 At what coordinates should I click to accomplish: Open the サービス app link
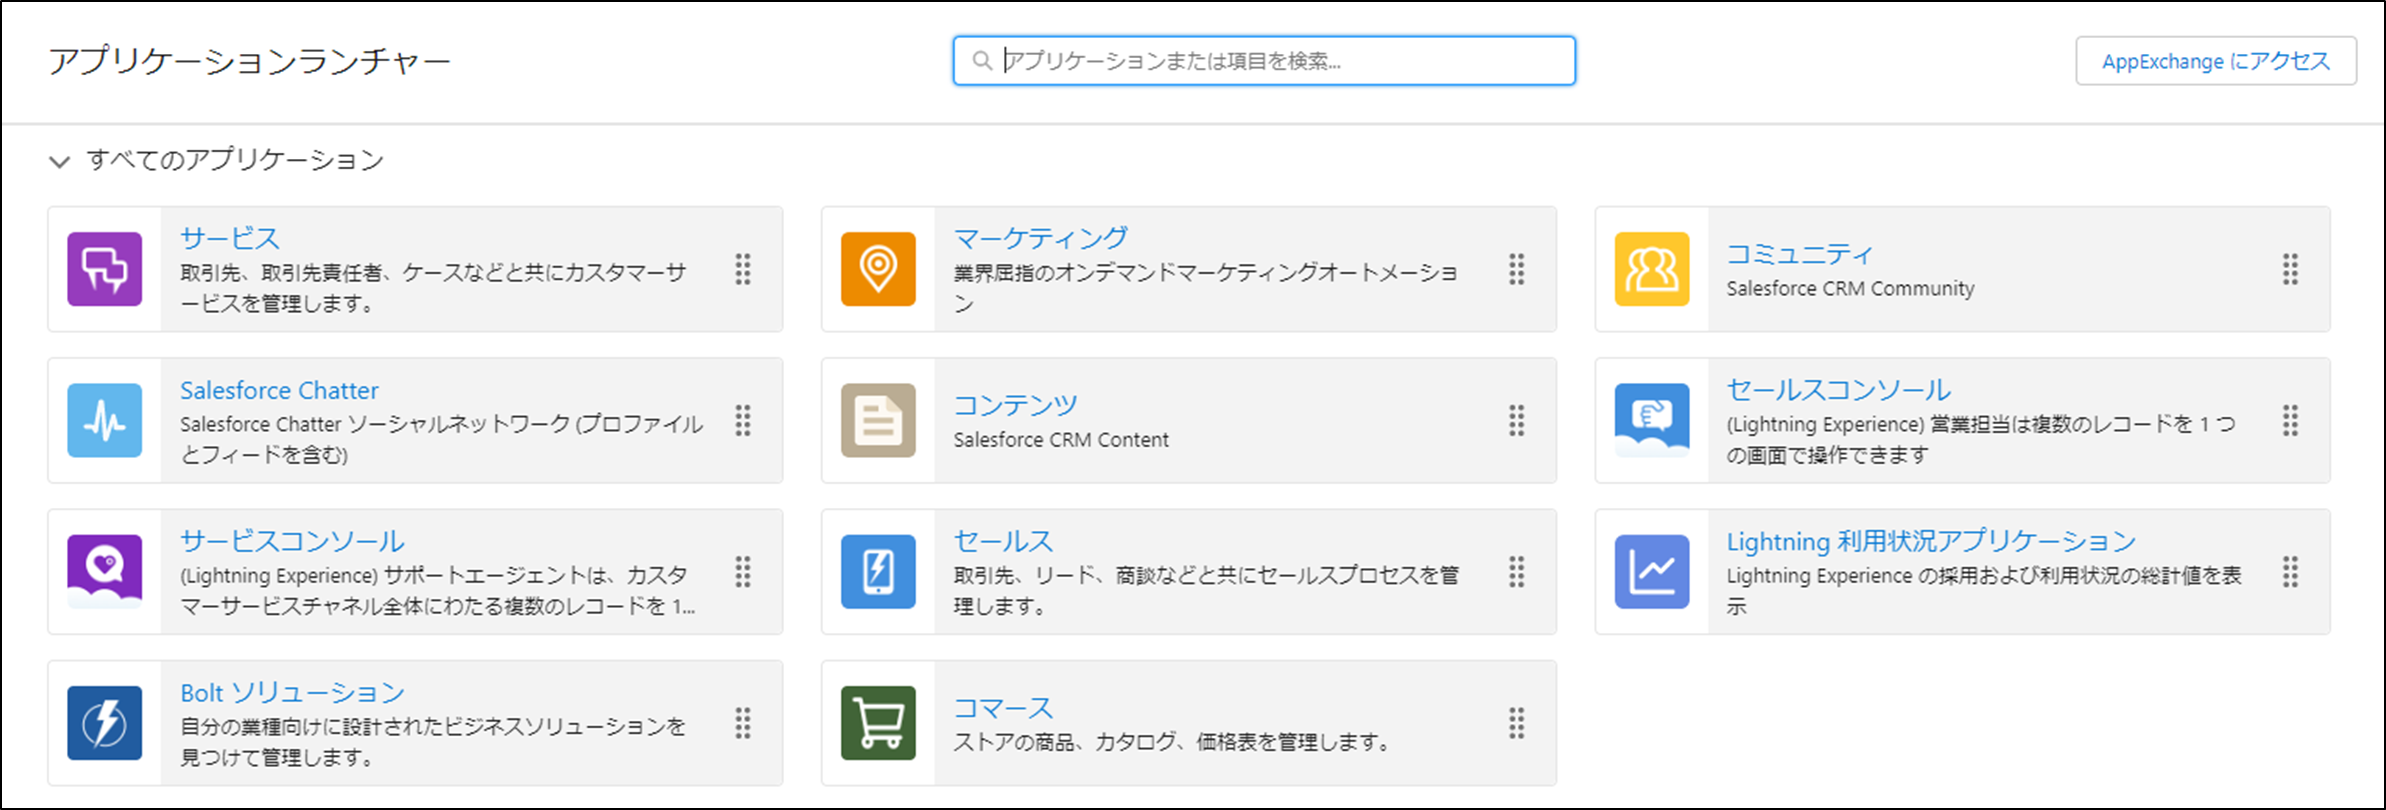tap(230, 238)
